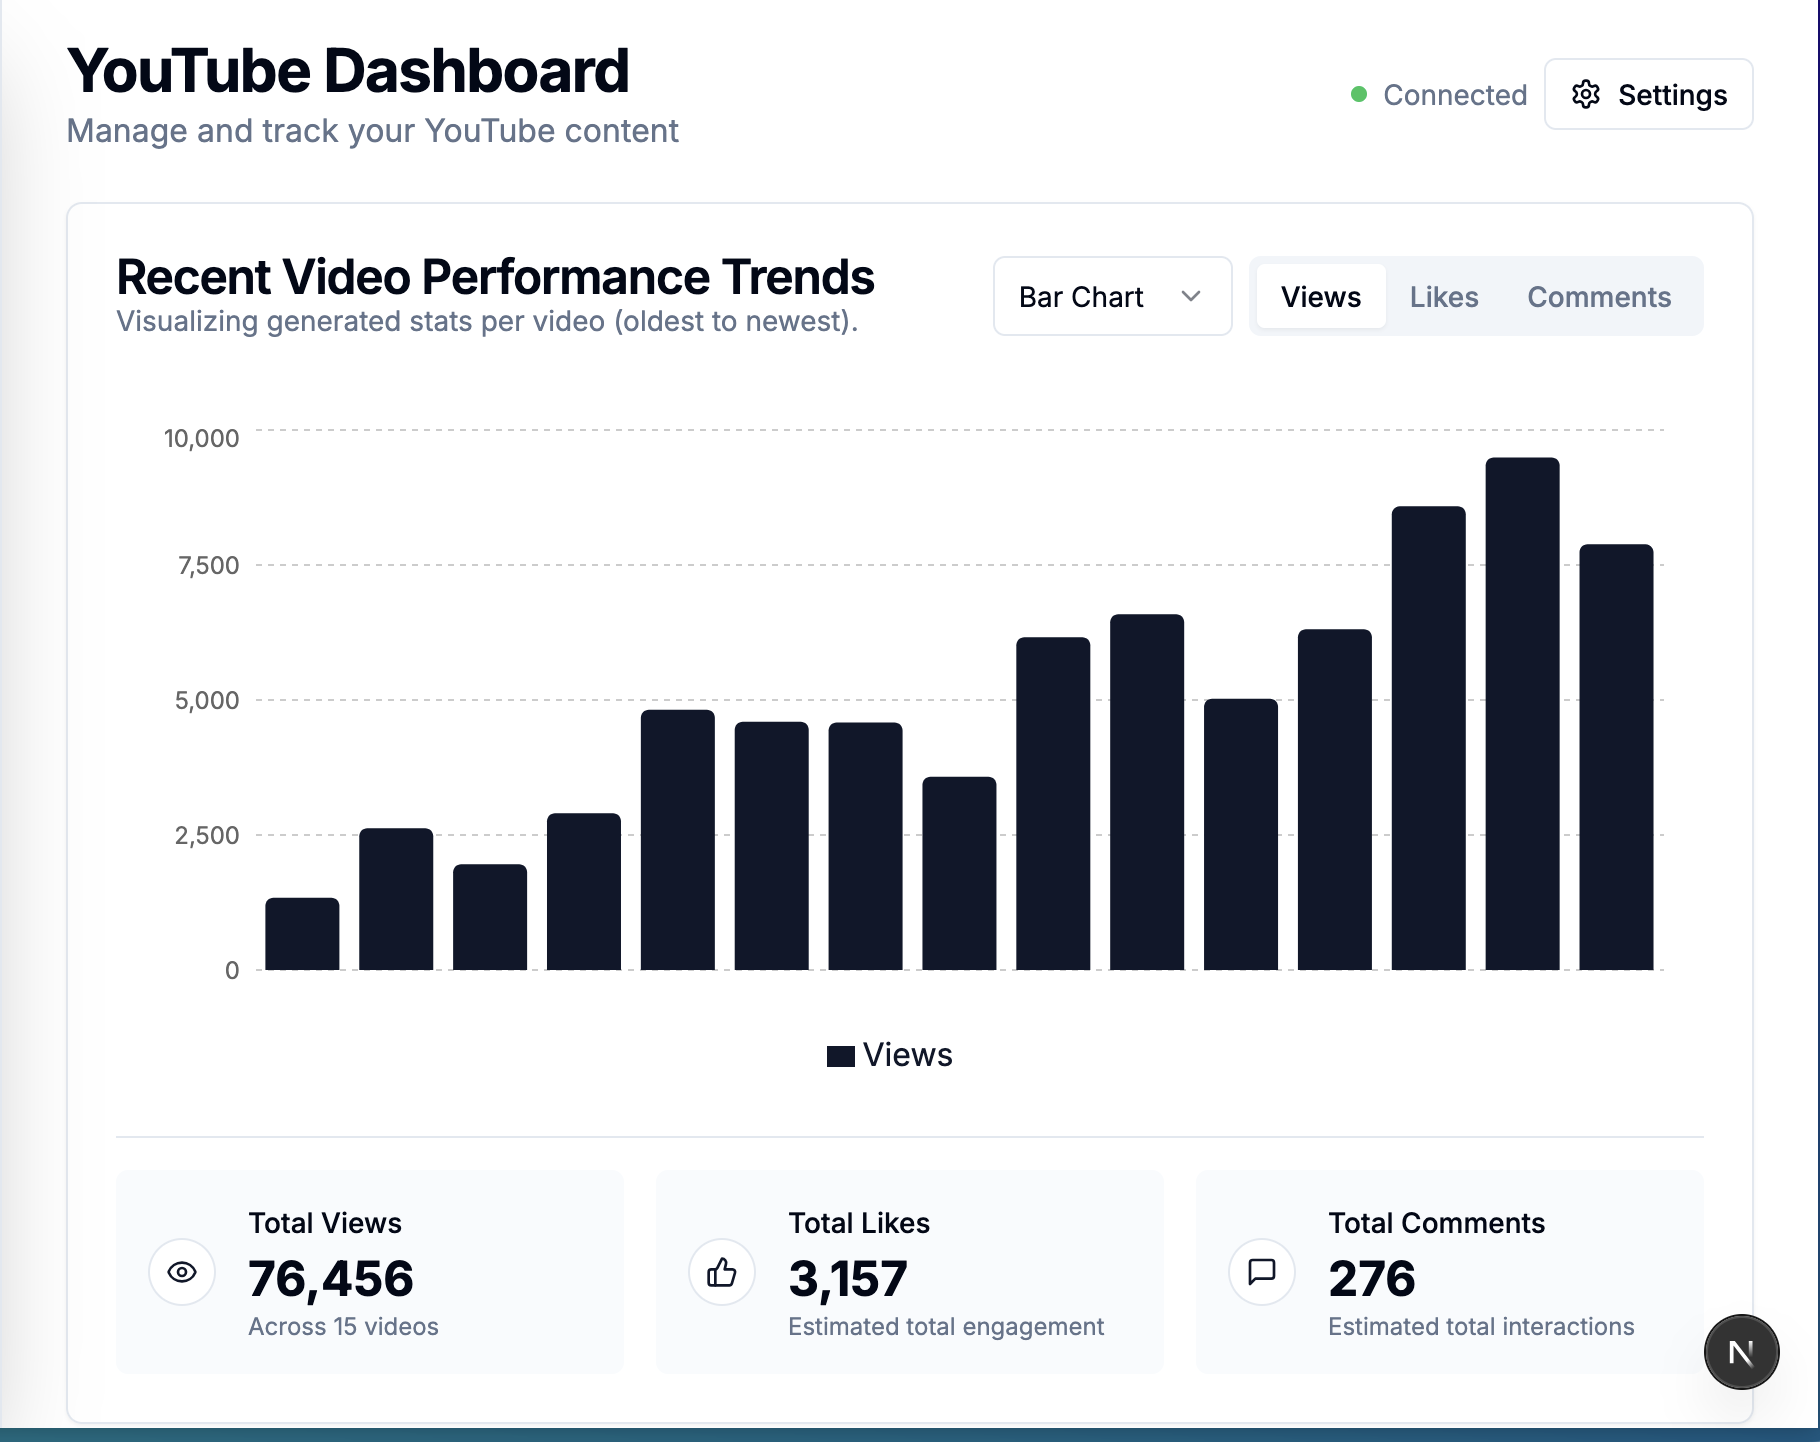Click the chevron arrow beside Bar Chart
This screenshot has width=1820, height=1442.
(1190, 296)
